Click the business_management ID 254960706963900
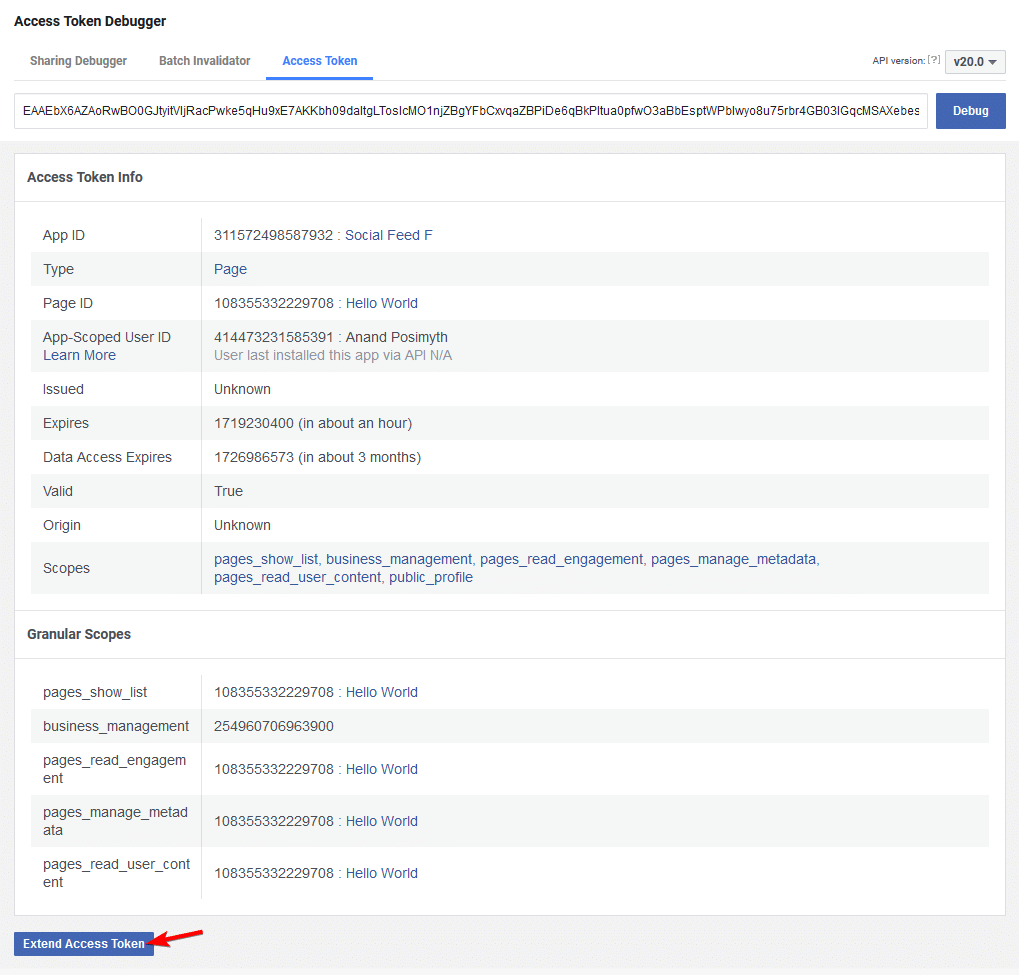 (274, 726)
